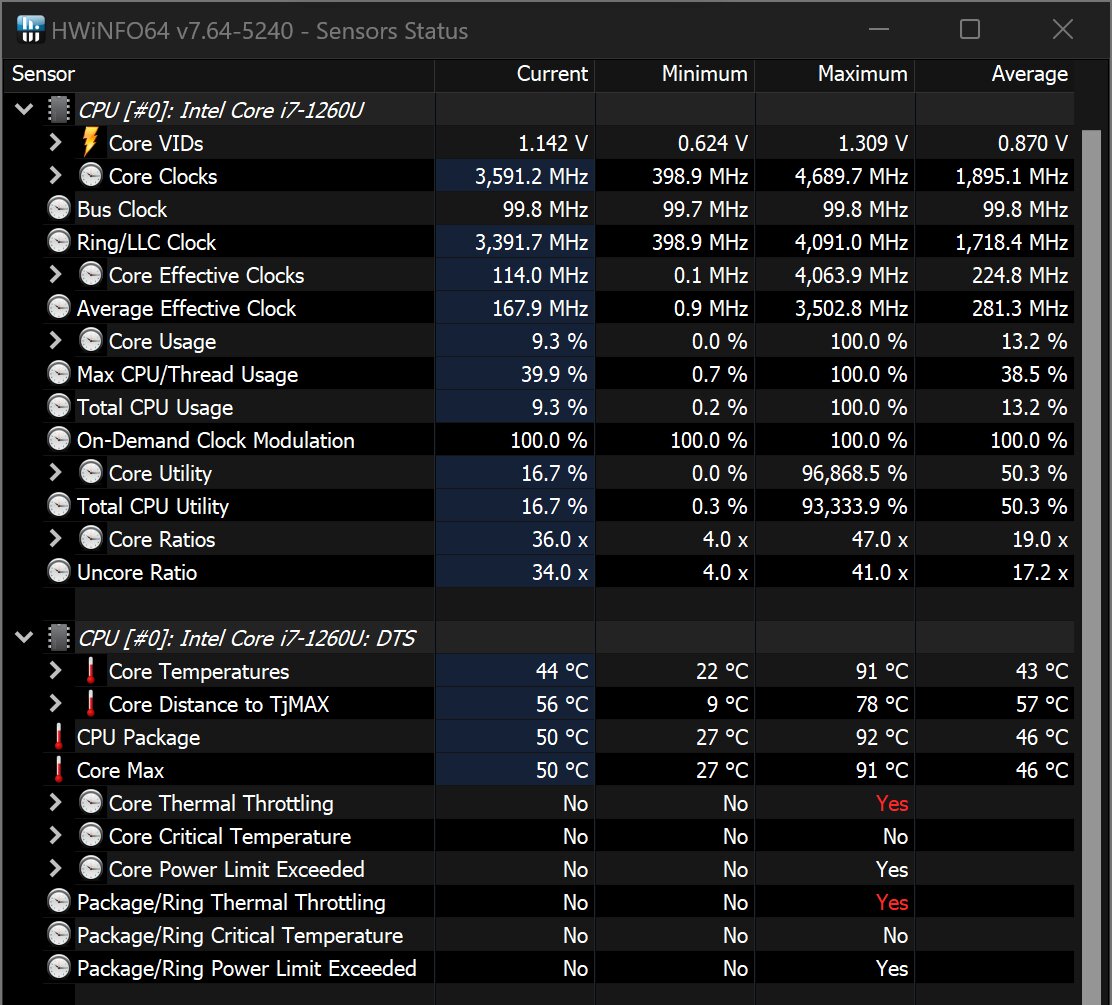
Task: Select the Uncore Ratio sensor label
Action: 137,572
